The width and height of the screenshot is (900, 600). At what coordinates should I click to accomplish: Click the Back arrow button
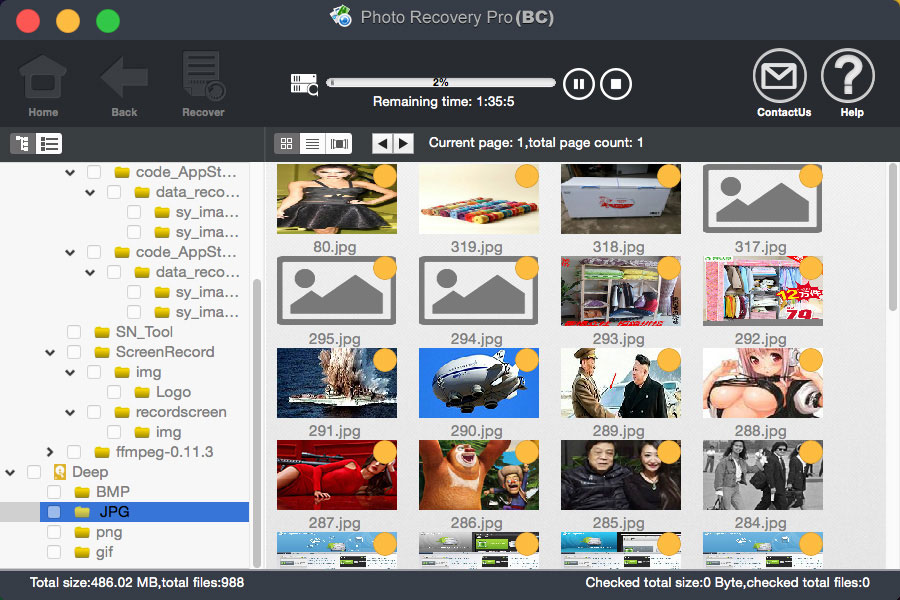point(124,84)
